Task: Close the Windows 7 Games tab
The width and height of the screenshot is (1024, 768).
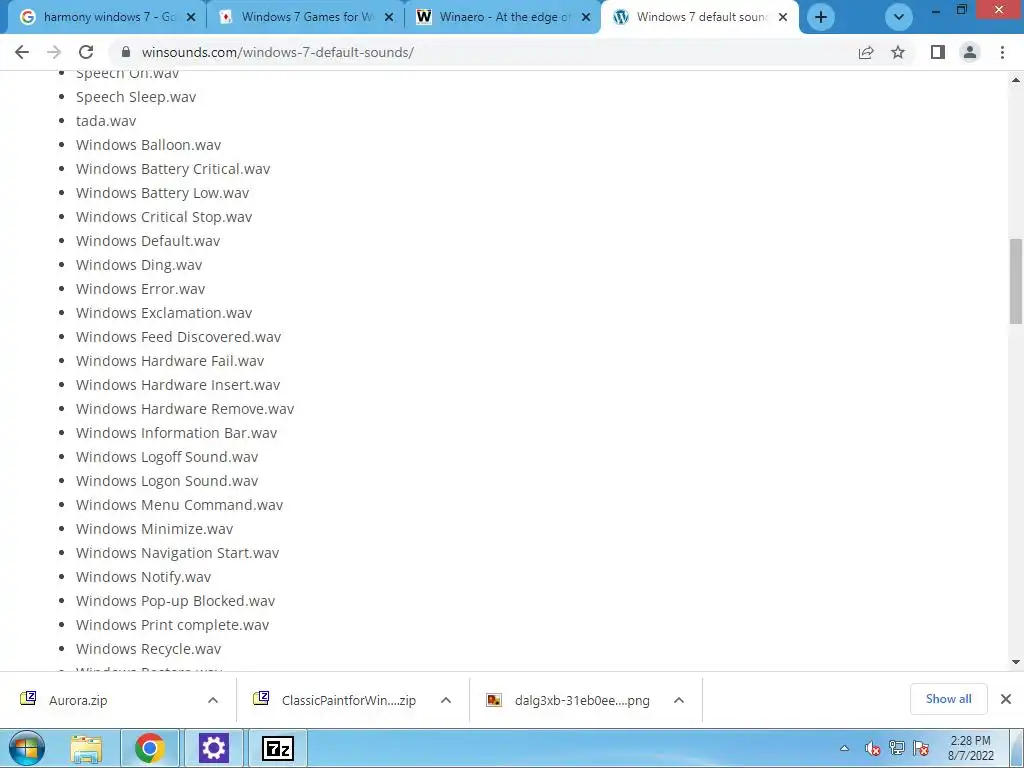Action: click(x=389, y=18)
